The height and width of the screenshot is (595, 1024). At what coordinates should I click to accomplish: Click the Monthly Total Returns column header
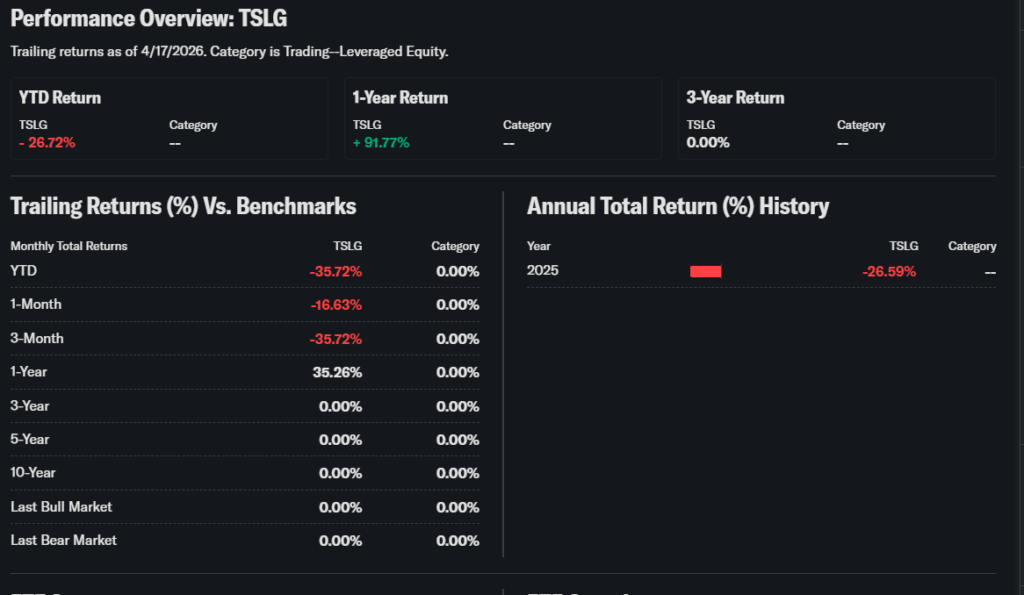point(69,246)
